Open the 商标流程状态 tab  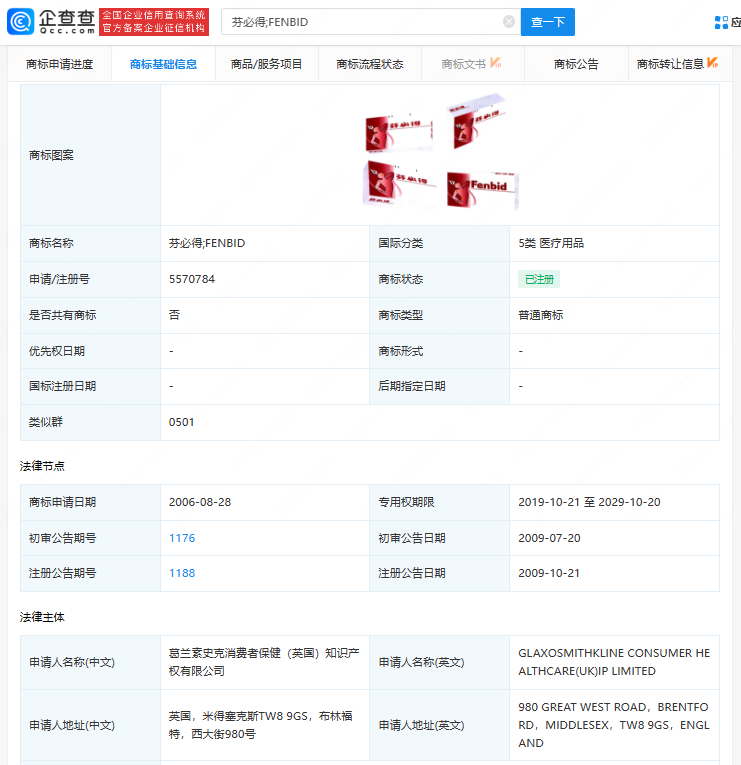[370, 64]
